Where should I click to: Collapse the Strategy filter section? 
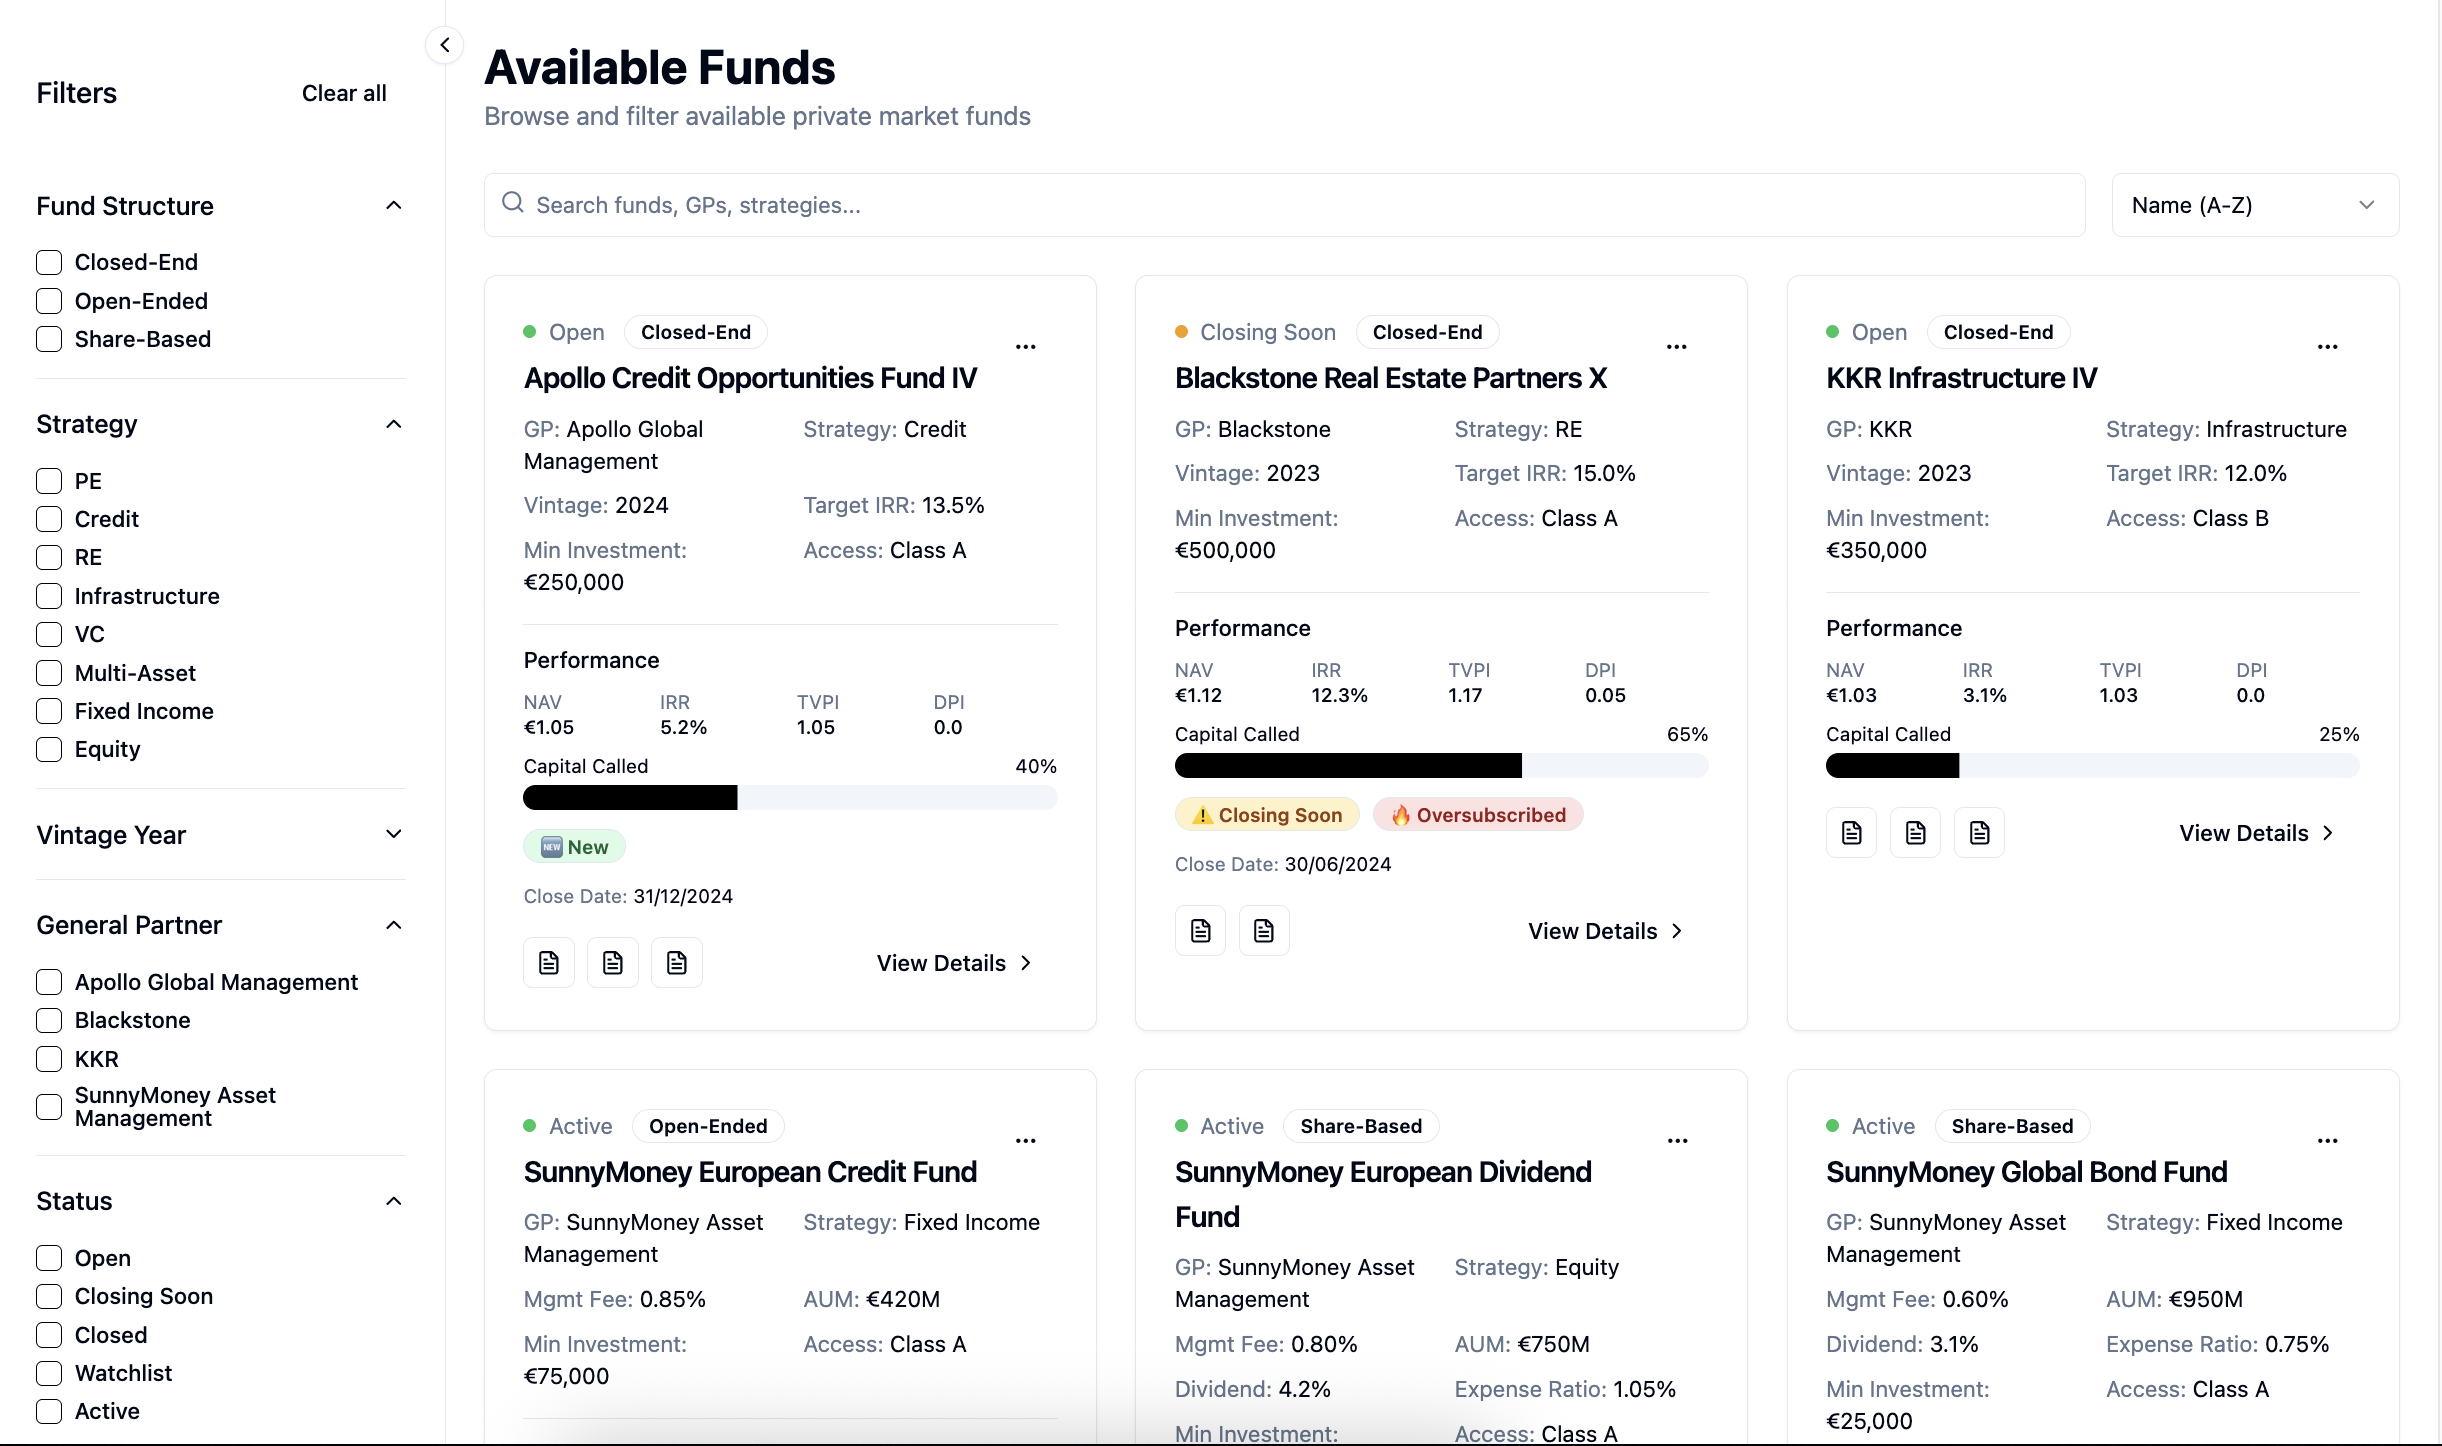[x=394, y=424]
